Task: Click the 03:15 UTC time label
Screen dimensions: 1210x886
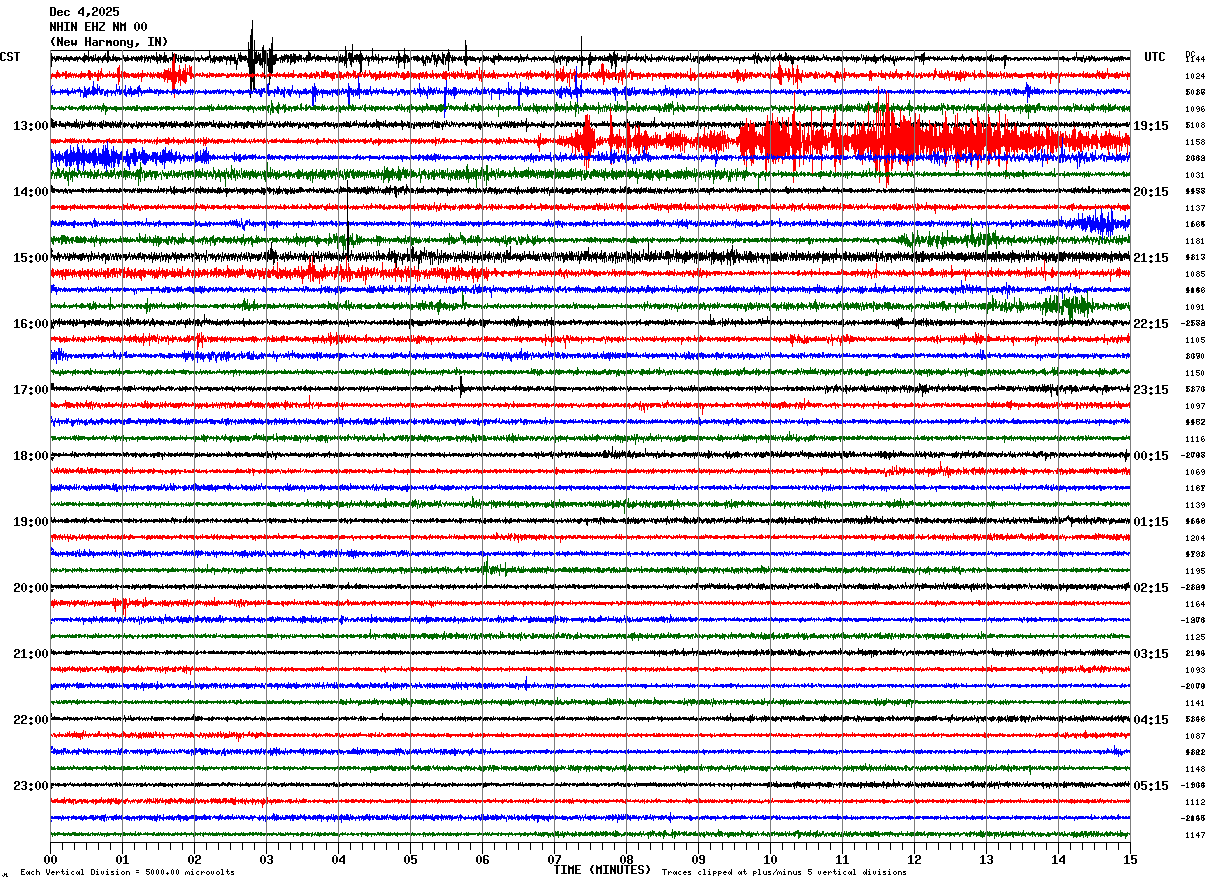Action: tap(1151, 654)
